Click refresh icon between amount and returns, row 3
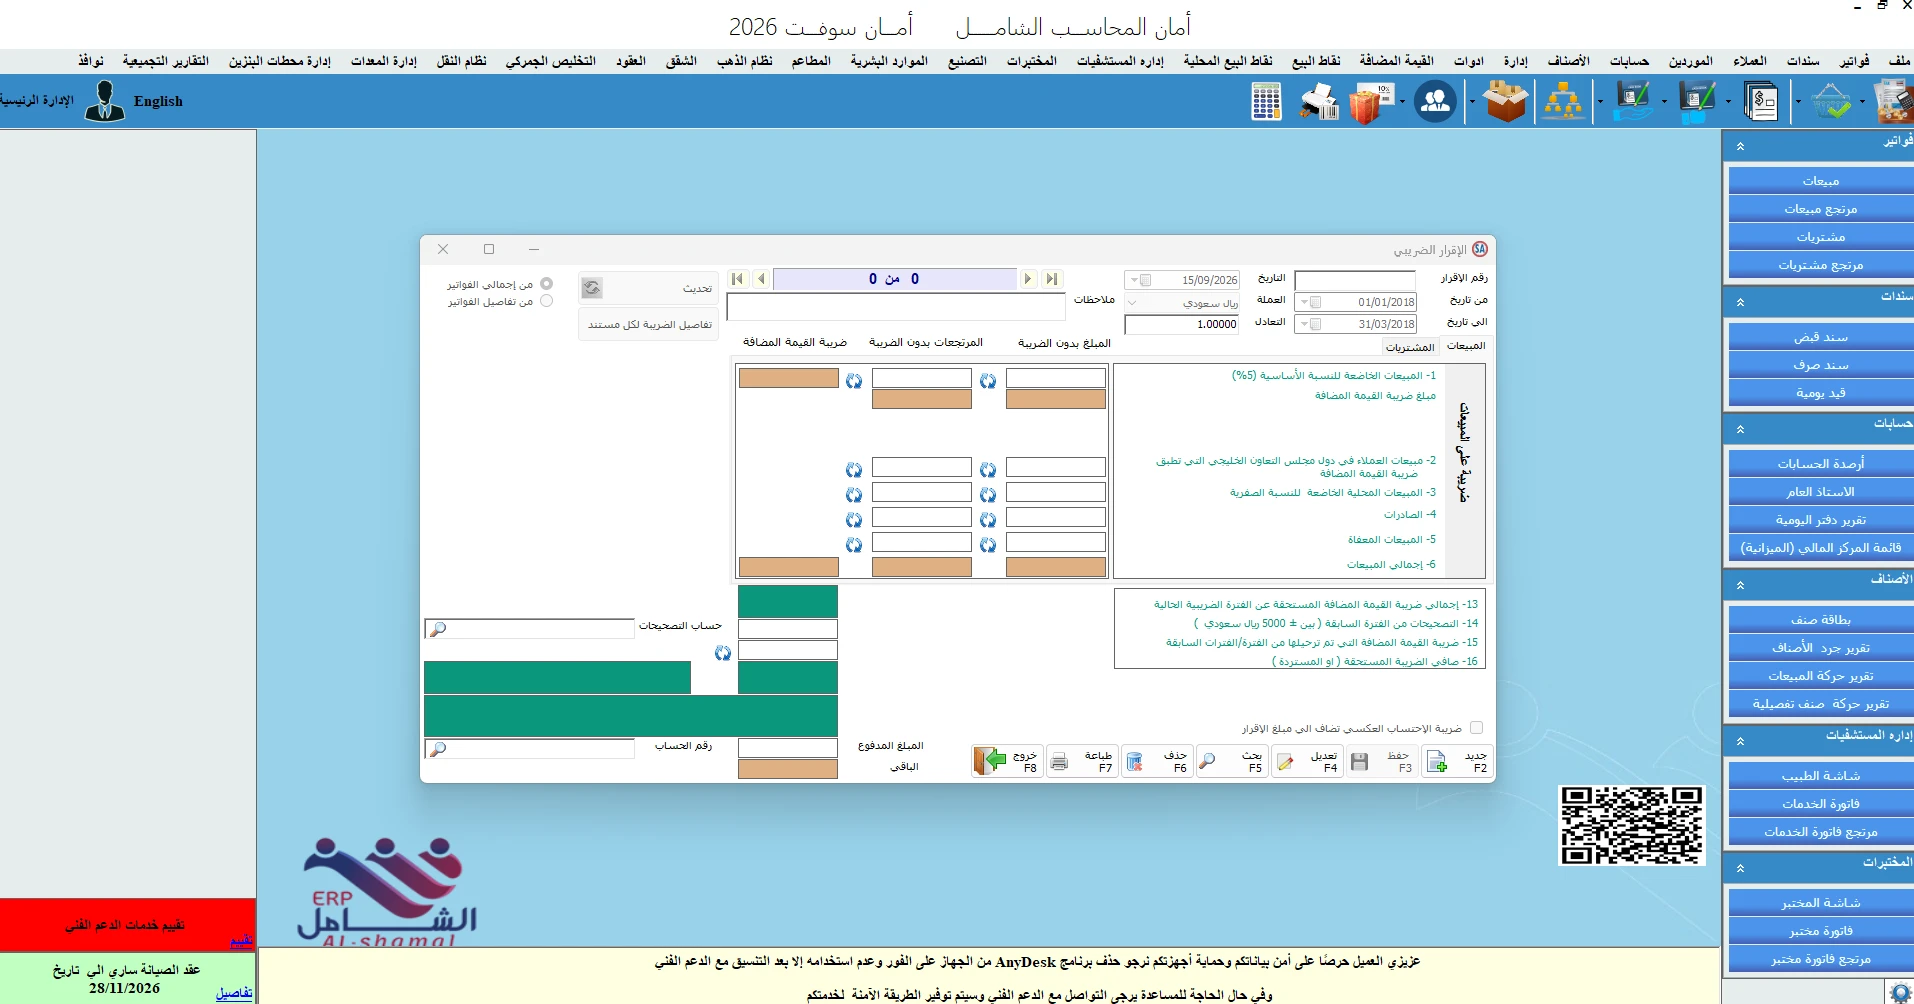The width and height of the screenshot is (1914, 1004). pos(988,495)
